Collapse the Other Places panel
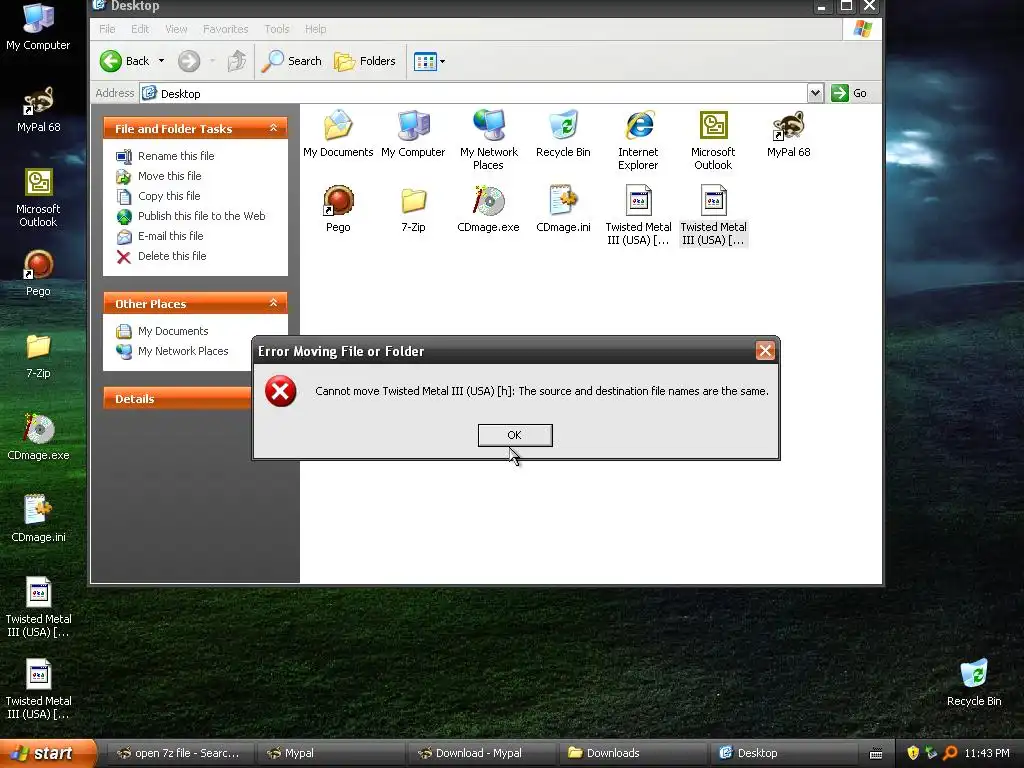 pyautogui.click(x=274, y=303)
